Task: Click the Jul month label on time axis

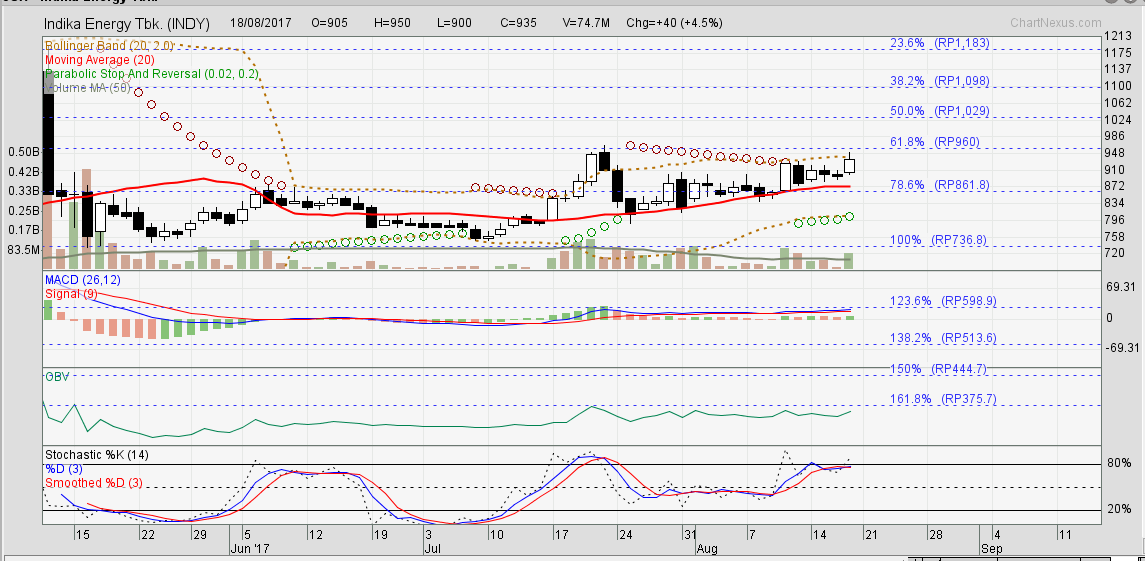Action: pyautogui.click(x=431, y=548)
